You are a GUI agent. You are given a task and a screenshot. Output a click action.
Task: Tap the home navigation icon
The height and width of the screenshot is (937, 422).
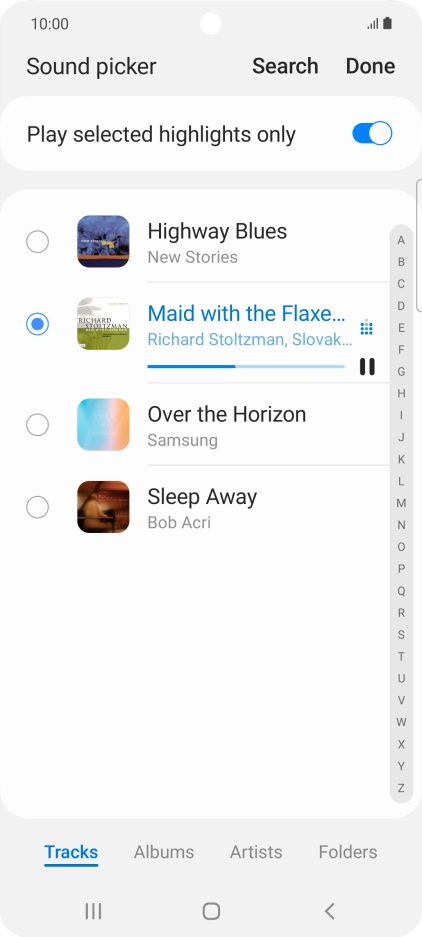coord(211,911)
